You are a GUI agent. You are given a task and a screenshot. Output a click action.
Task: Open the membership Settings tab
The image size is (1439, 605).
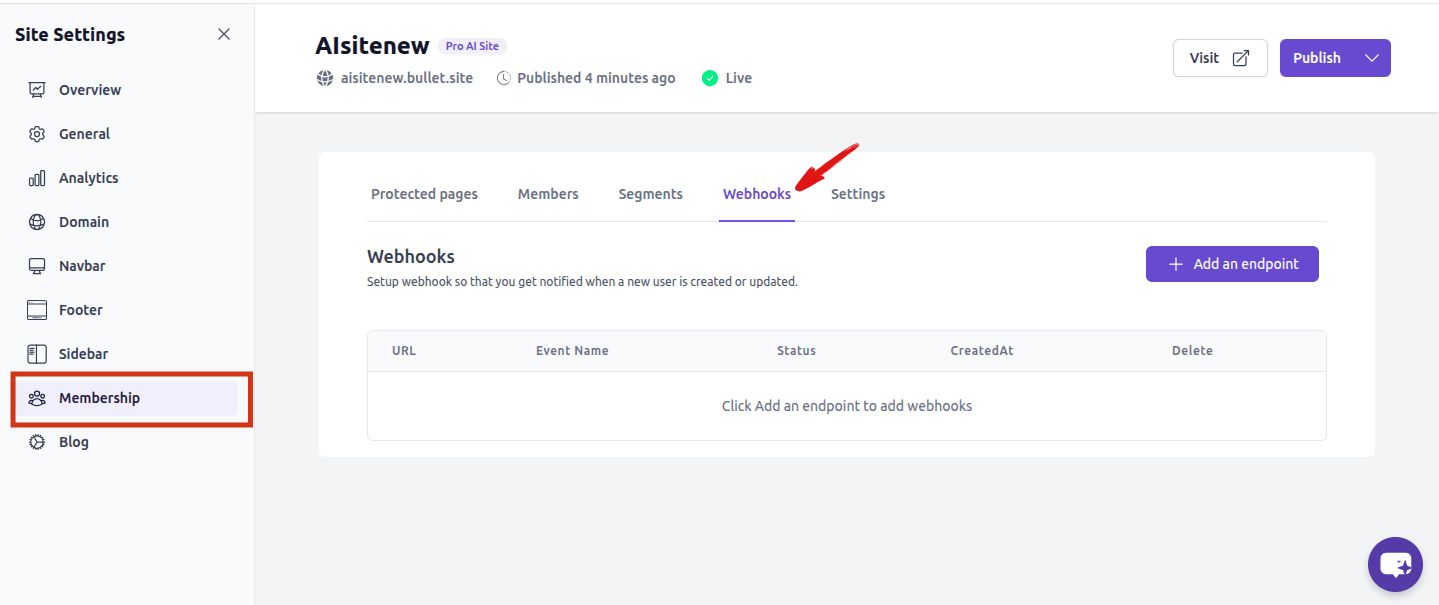[x=857, y=194]
